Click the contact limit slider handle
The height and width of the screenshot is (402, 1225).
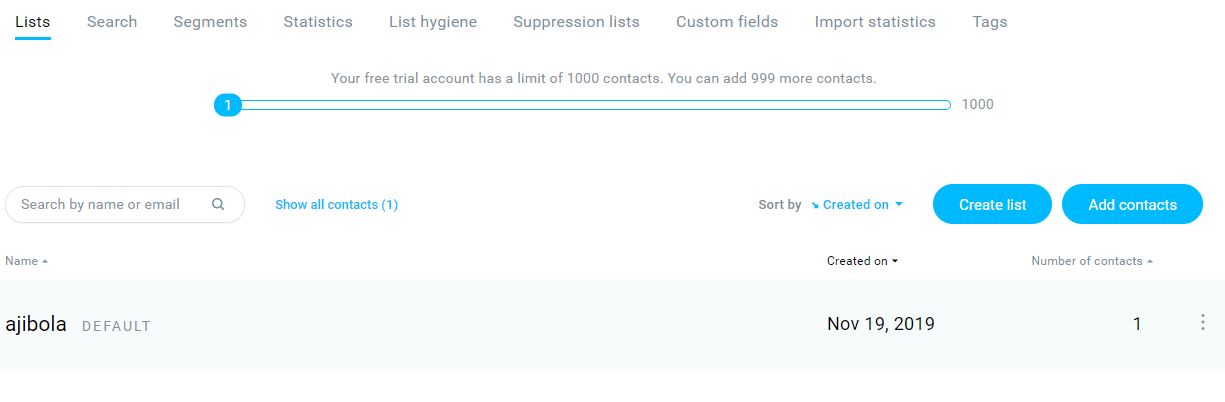click(228, 104)
